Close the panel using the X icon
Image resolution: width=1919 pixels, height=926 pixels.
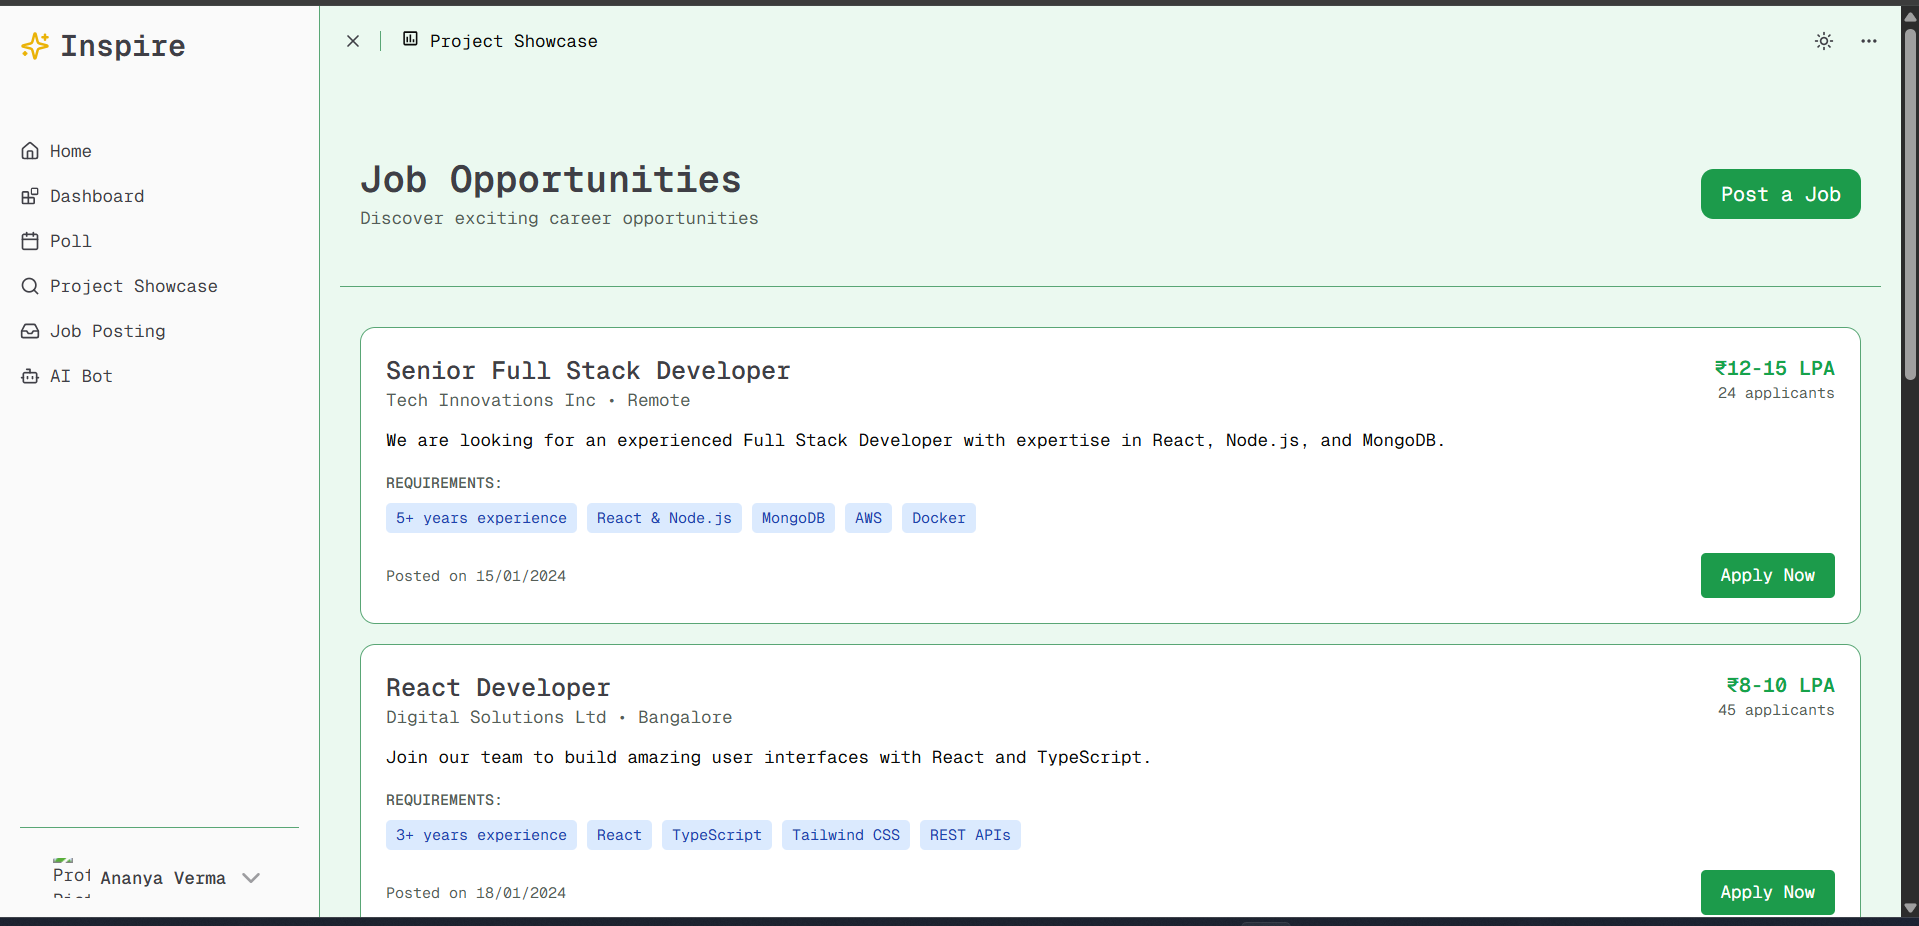click(353, 41)
